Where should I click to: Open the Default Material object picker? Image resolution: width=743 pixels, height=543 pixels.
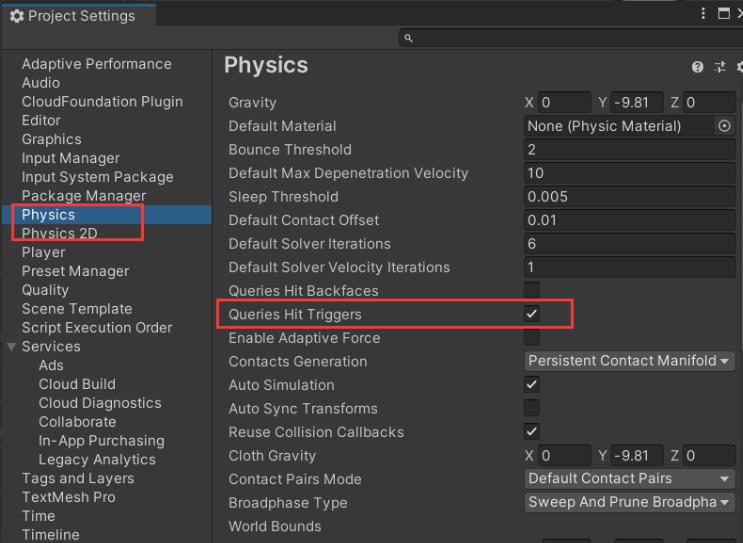(725, 126)
